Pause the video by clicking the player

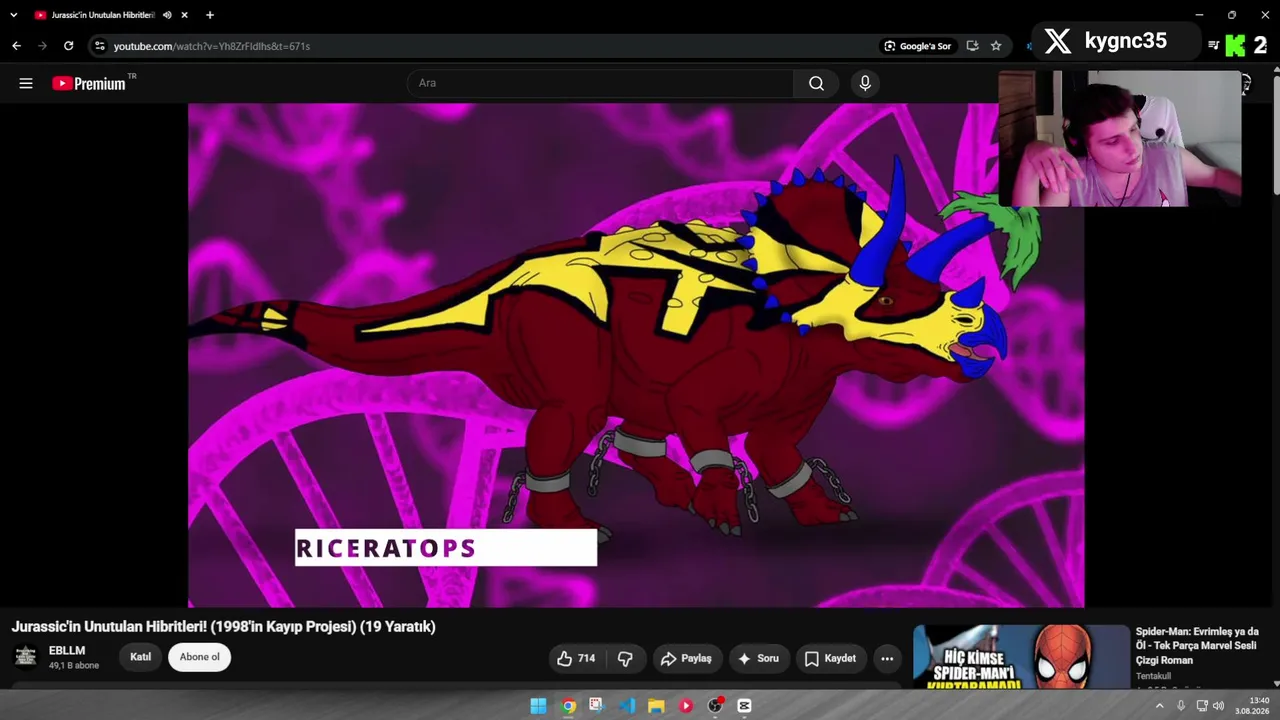click(636, 355)
